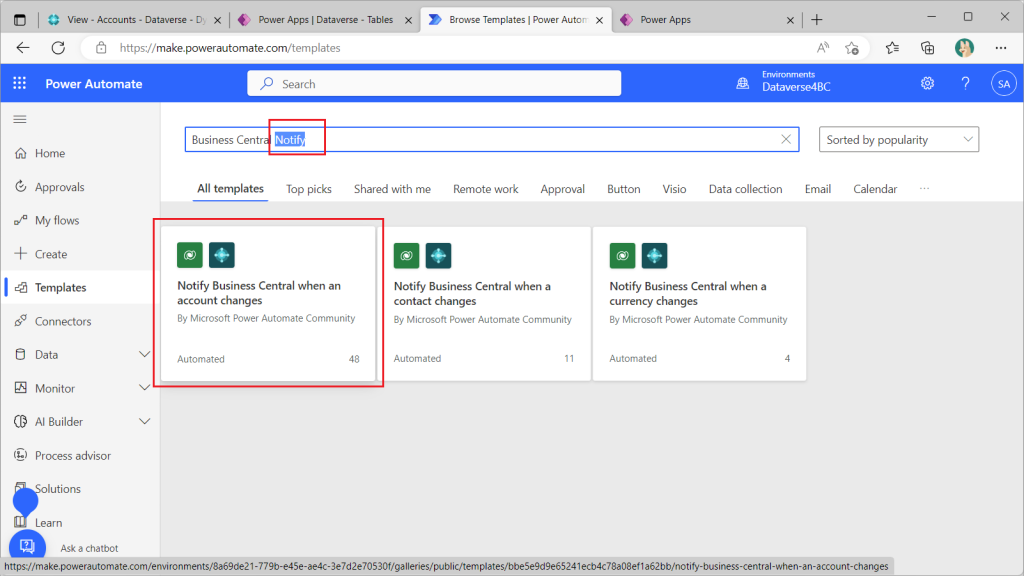This screenshot has height=576, width=1024.
Task: Open the Sorted by popularity dropdown
Action: click(x=899, y=140)
